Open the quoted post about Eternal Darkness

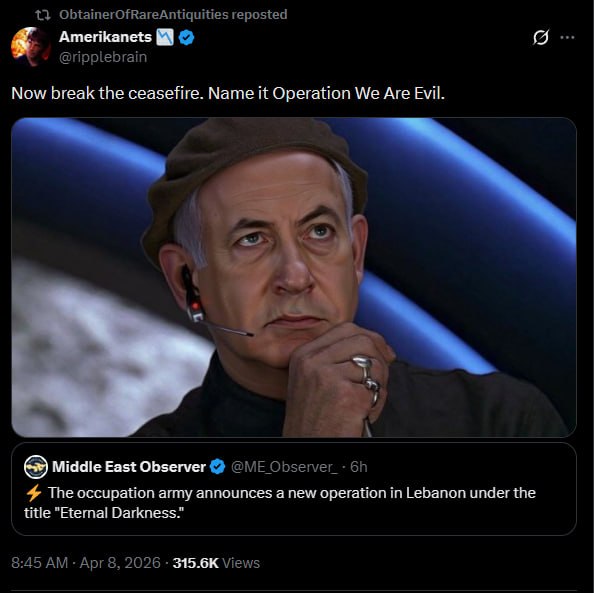click(294, 489)
